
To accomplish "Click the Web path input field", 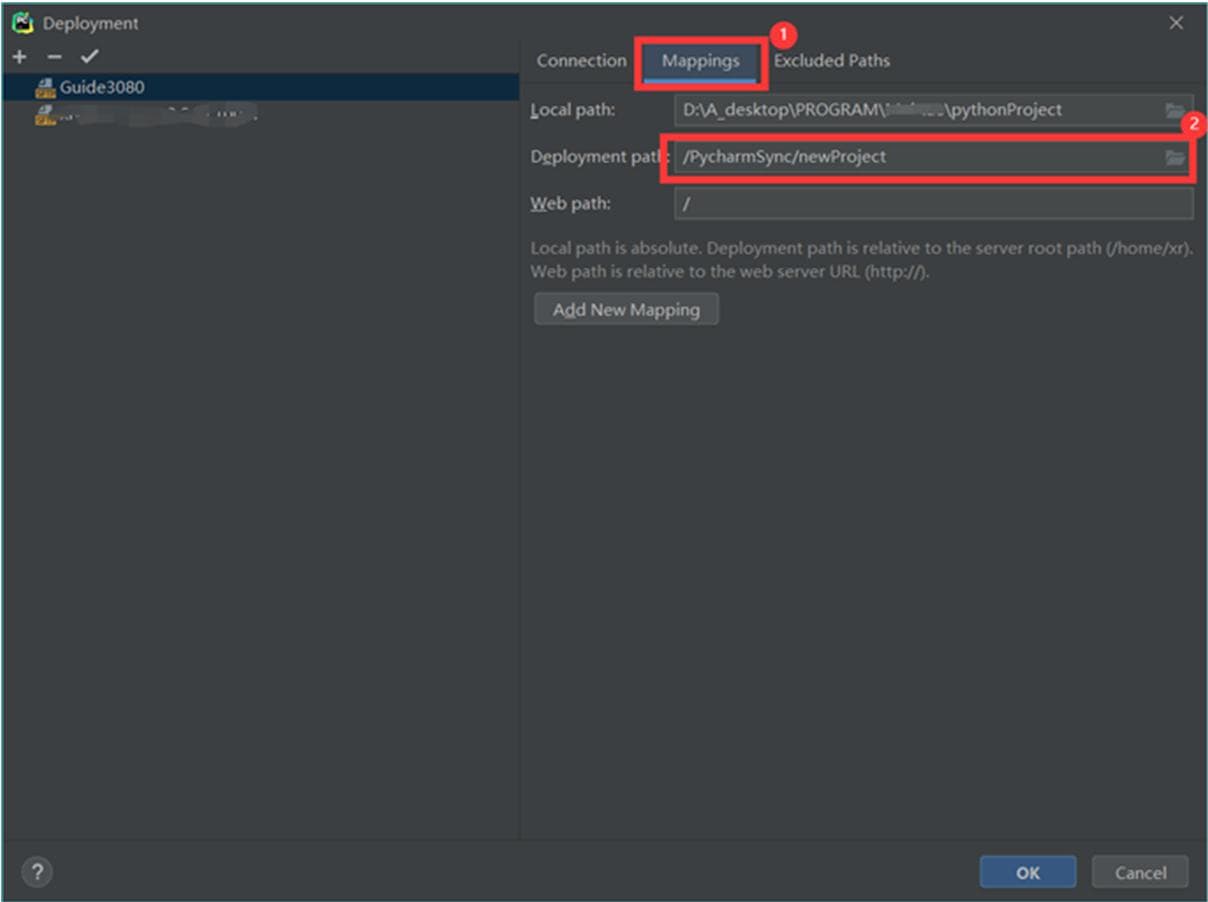I will tap(933, 204).
